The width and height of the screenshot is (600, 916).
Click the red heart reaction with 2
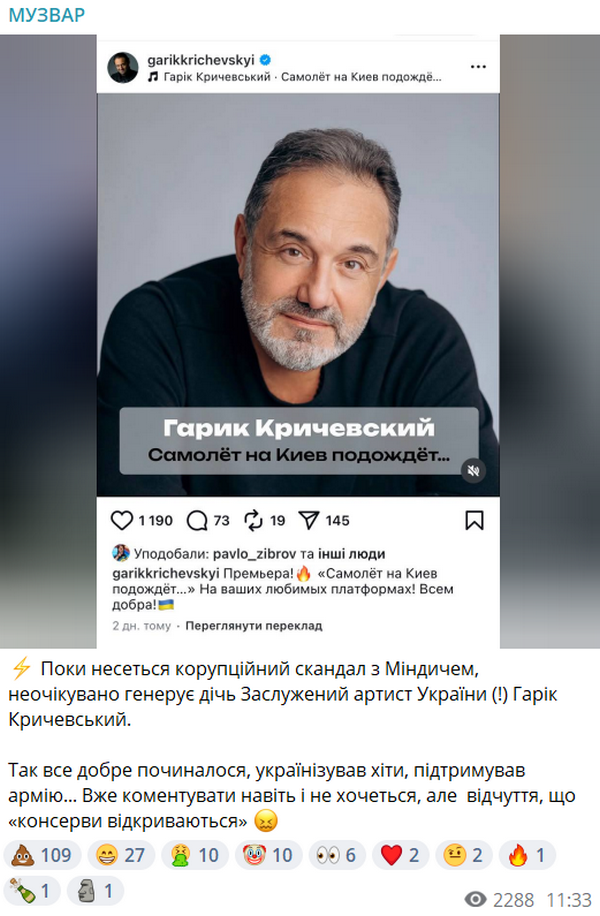[400, 855]
